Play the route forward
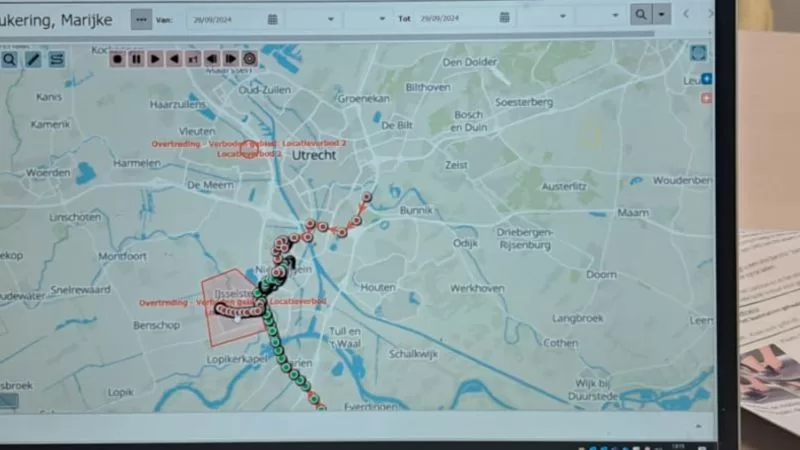Image resolution: width=800 pixels, height=450 pixels. pos(155,59)
